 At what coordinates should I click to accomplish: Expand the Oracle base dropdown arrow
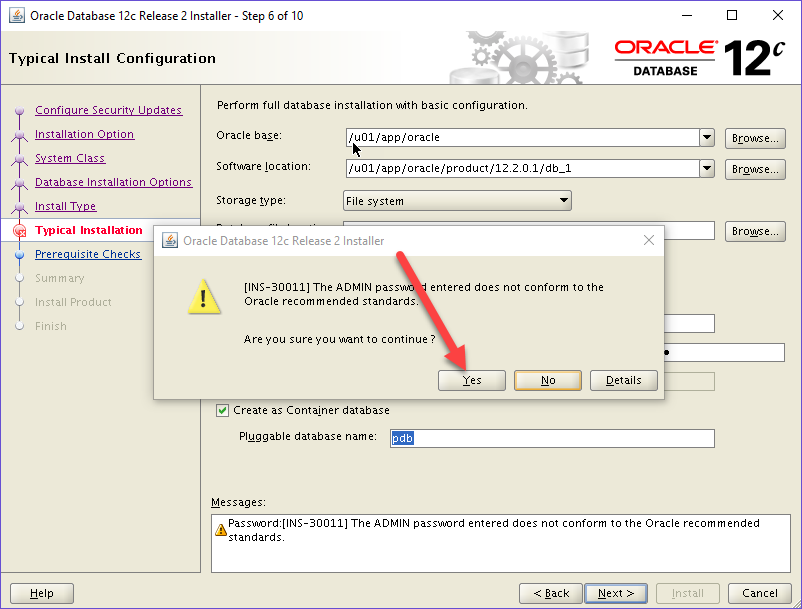(x=707, y=137)
